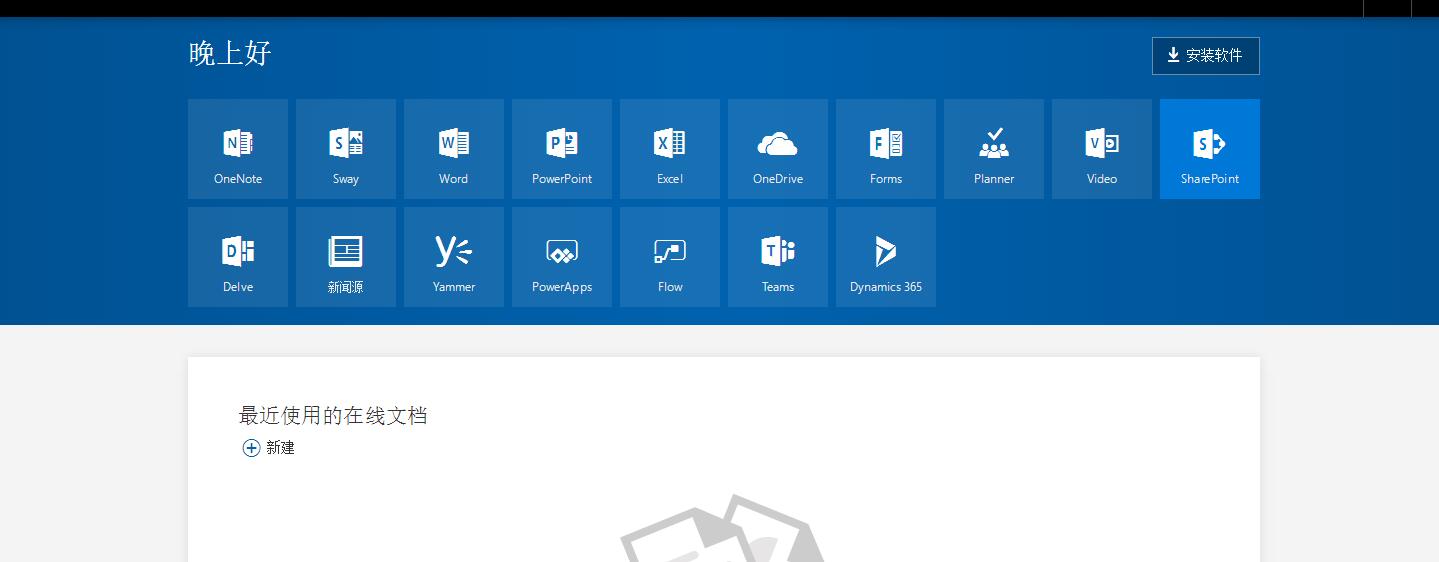Open the Delve app tile

(238, 257)
